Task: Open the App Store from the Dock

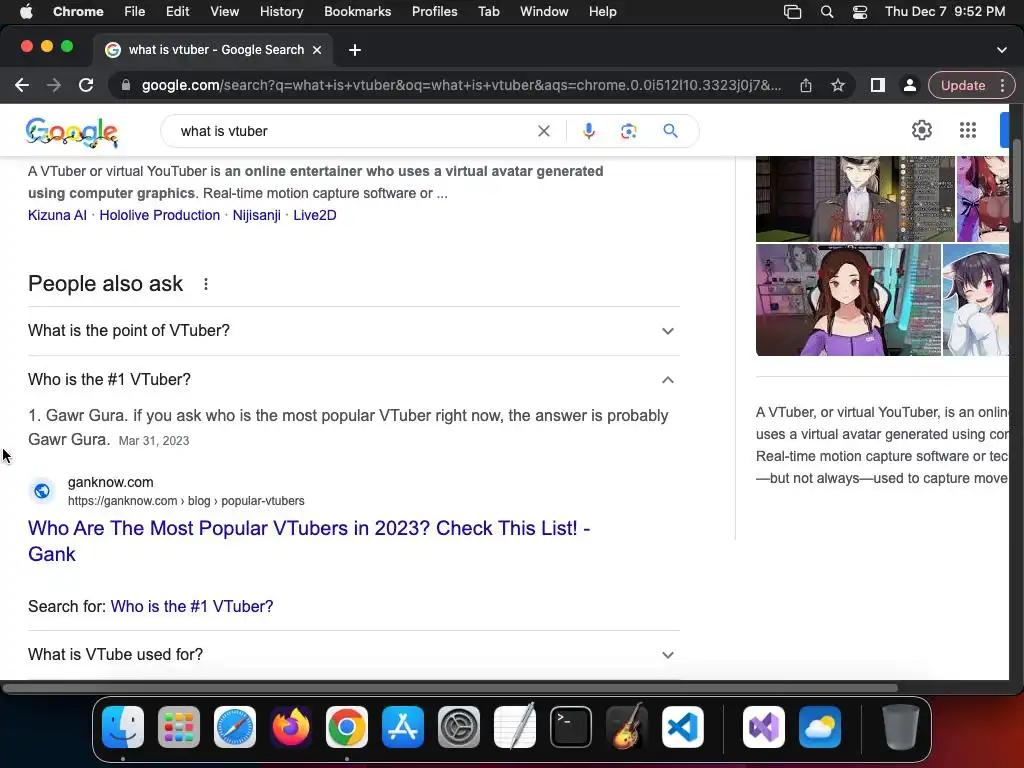Action: [x=403, y=727]
